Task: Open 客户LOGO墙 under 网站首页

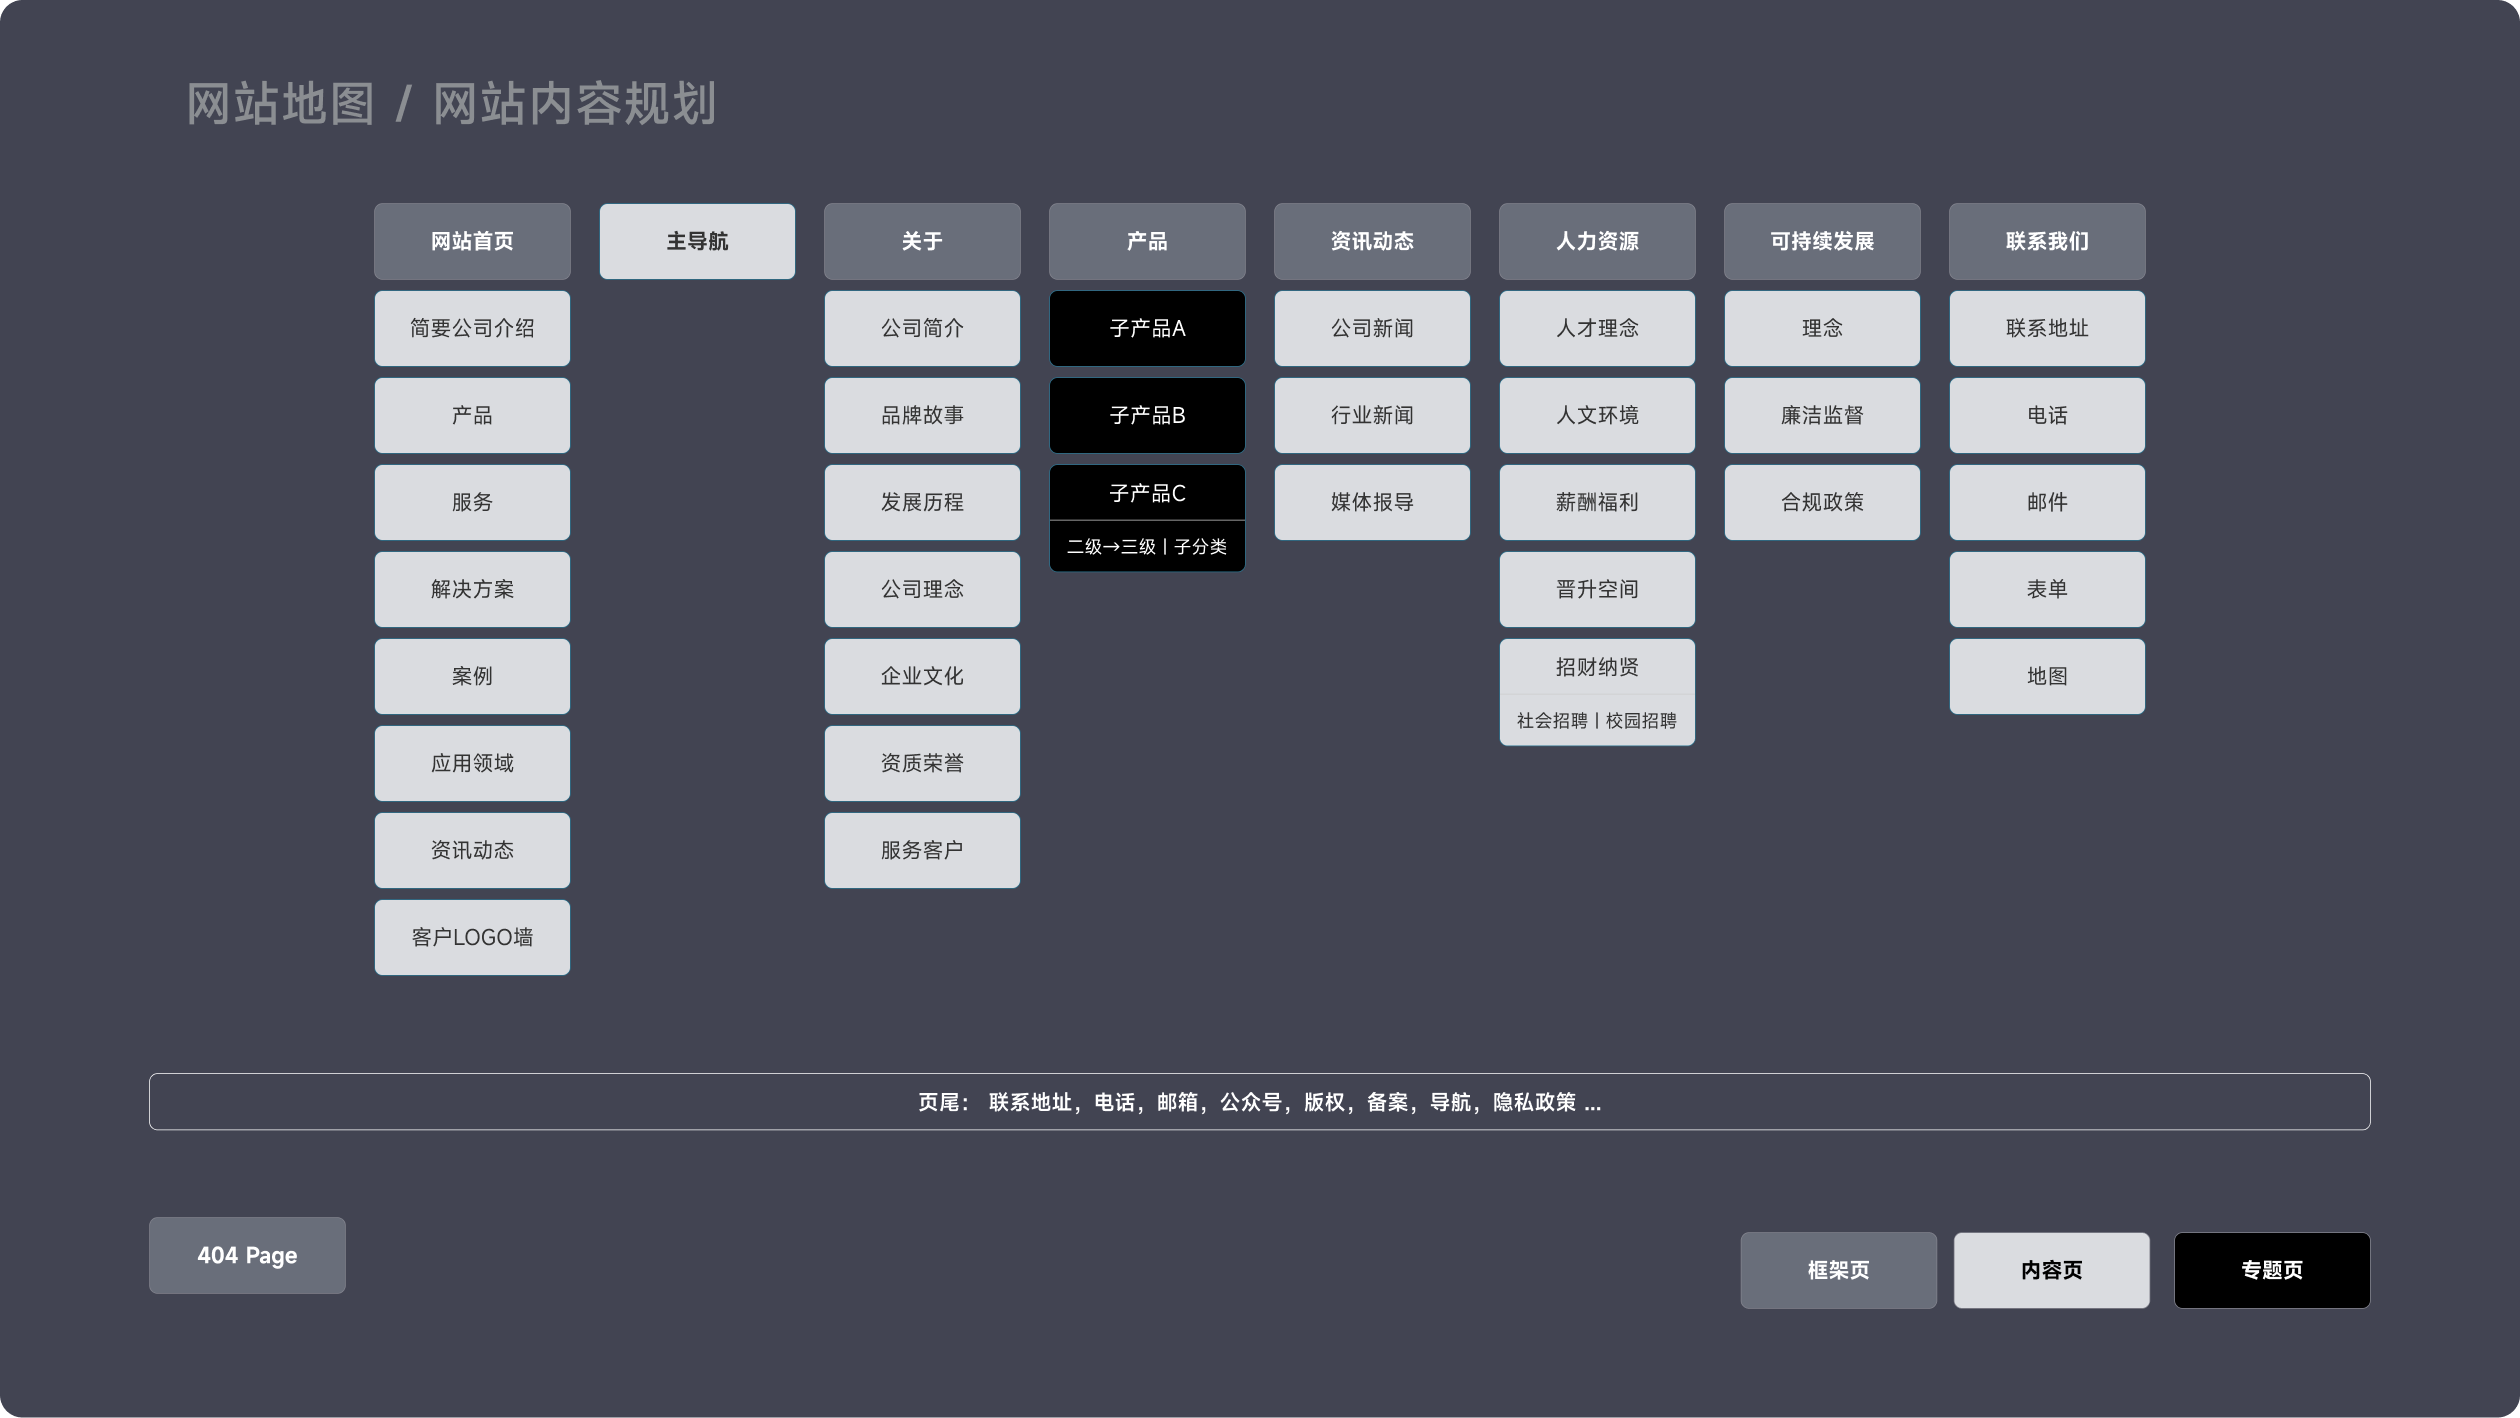Action: (x=472, y=937)
